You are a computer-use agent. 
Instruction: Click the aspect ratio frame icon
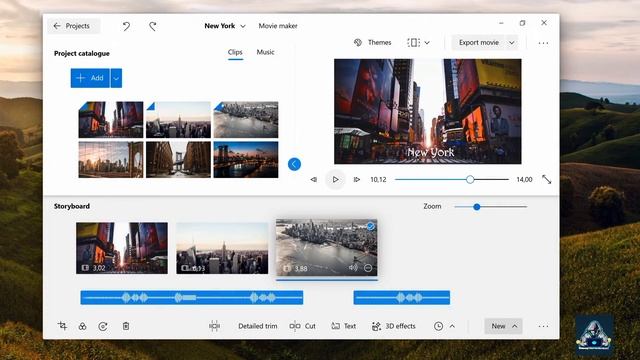(x=413, y=42)
